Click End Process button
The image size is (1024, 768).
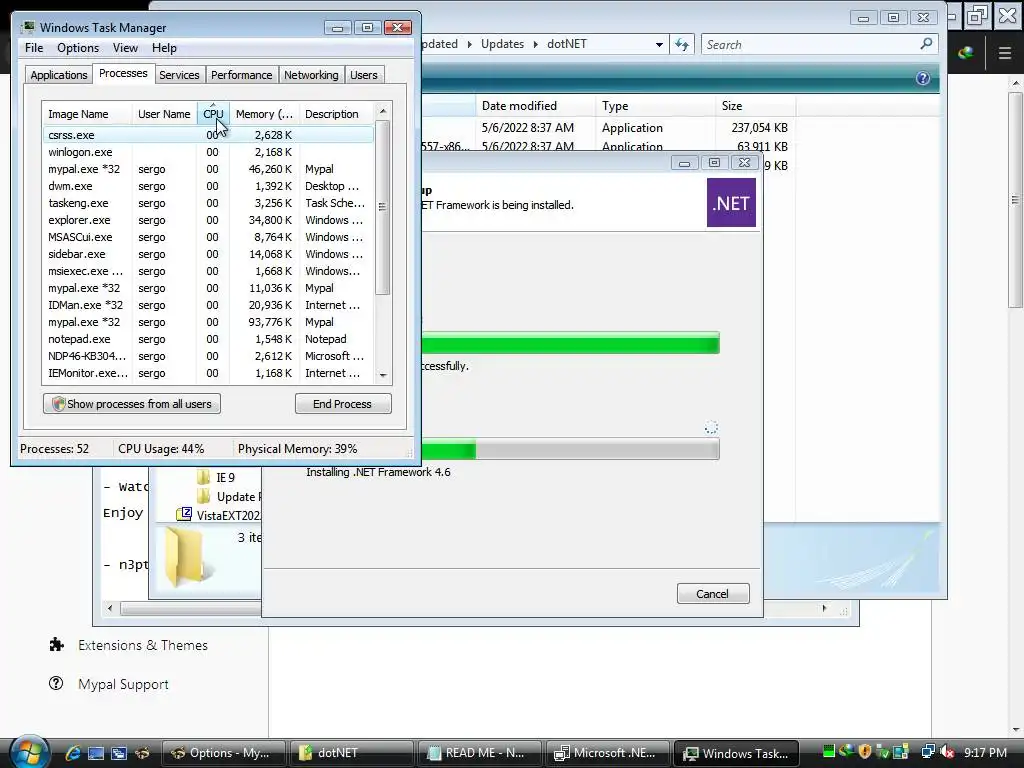click(x=343, y=404)
